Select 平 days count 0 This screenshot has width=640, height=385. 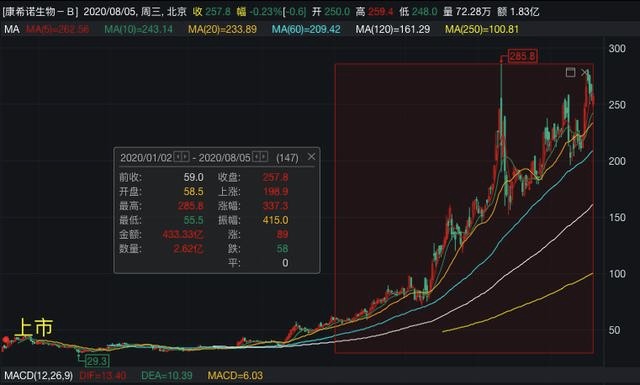(x=285, y=263)
